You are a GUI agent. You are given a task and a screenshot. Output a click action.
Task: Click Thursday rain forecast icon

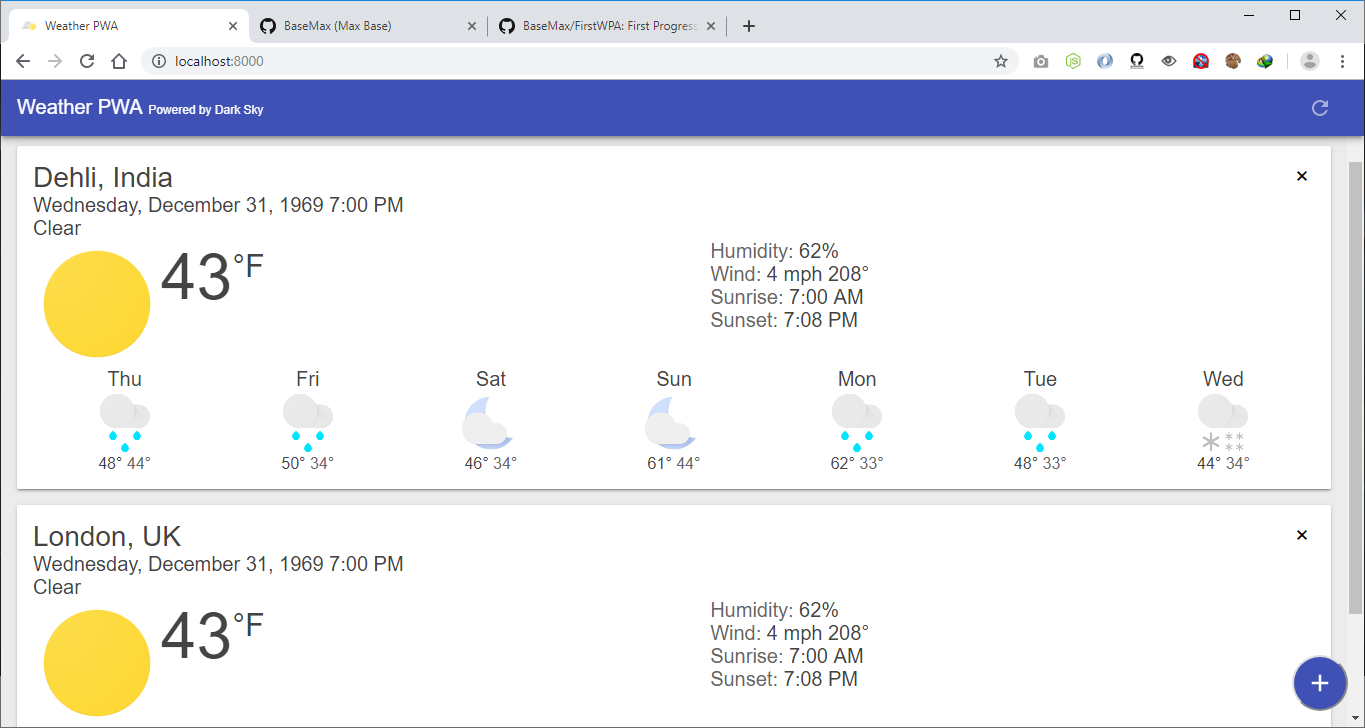(x=125, y=422)
